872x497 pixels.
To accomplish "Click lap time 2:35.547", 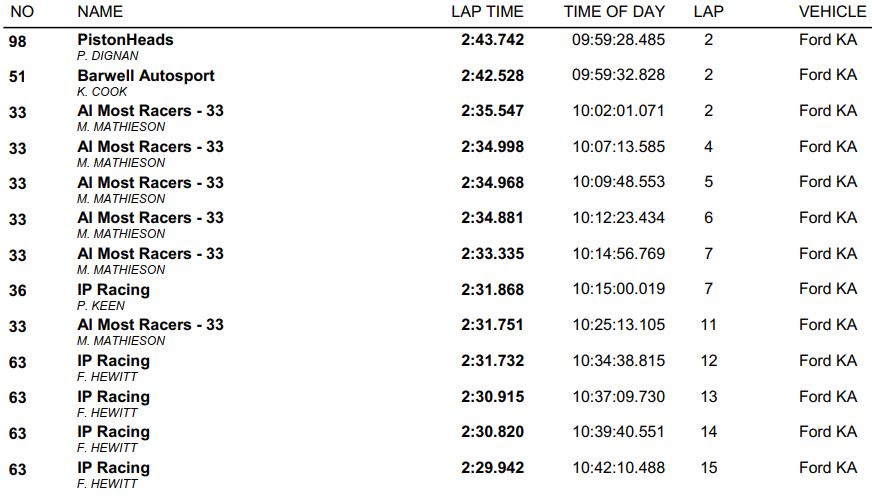I will (x=492, y=111).
